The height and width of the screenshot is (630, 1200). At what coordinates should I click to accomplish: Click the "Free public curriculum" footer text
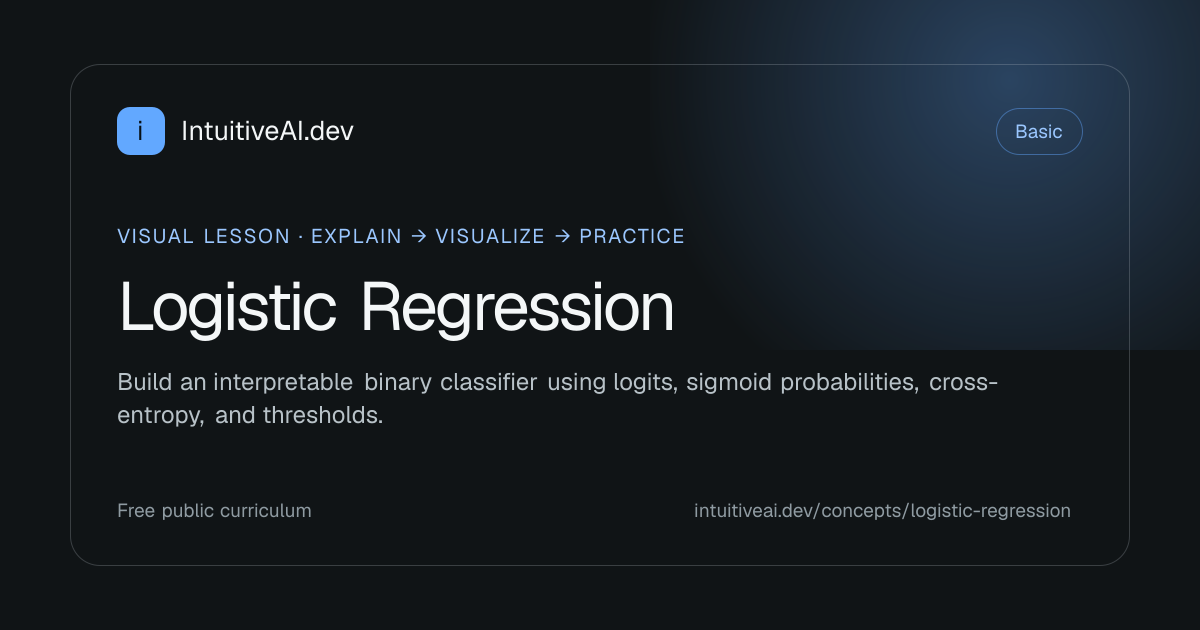214,511
